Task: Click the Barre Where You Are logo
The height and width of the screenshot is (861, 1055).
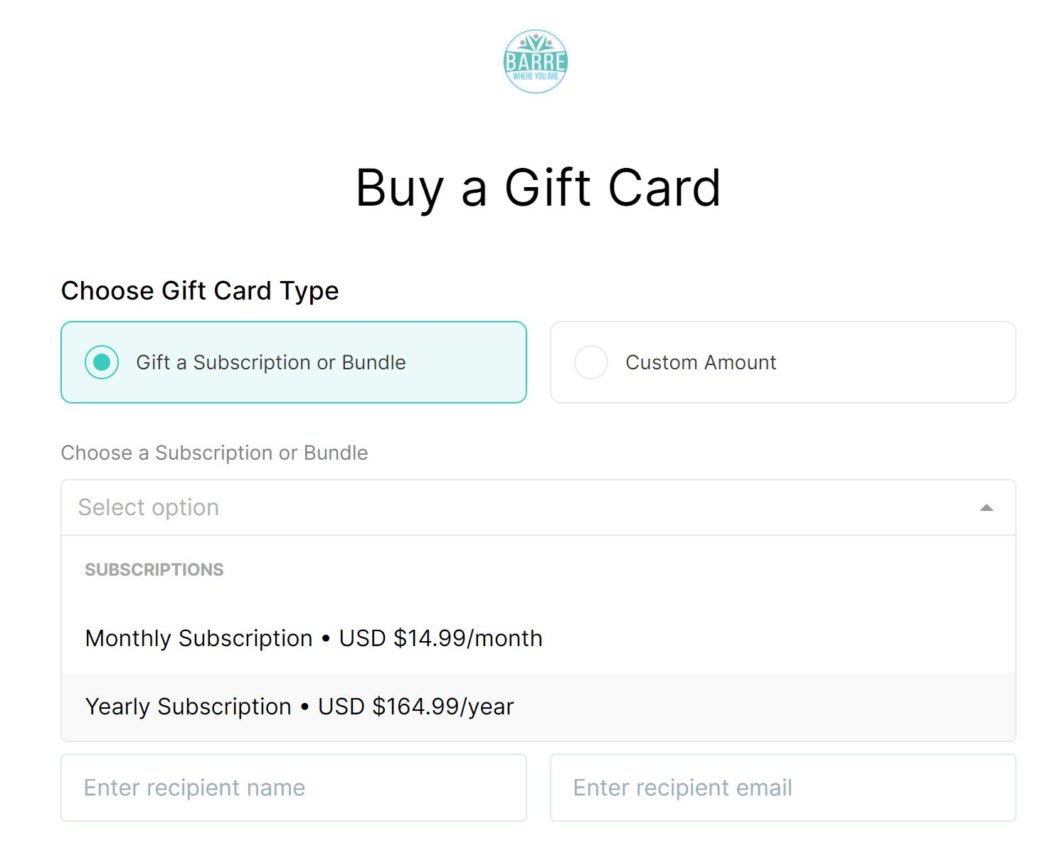Action: [x=536, y=60]
